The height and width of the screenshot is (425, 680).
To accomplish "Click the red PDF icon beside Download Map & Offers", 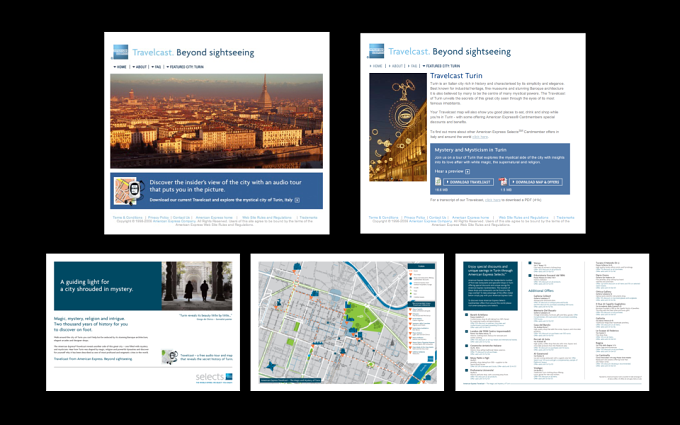I will tap(503, 182).
